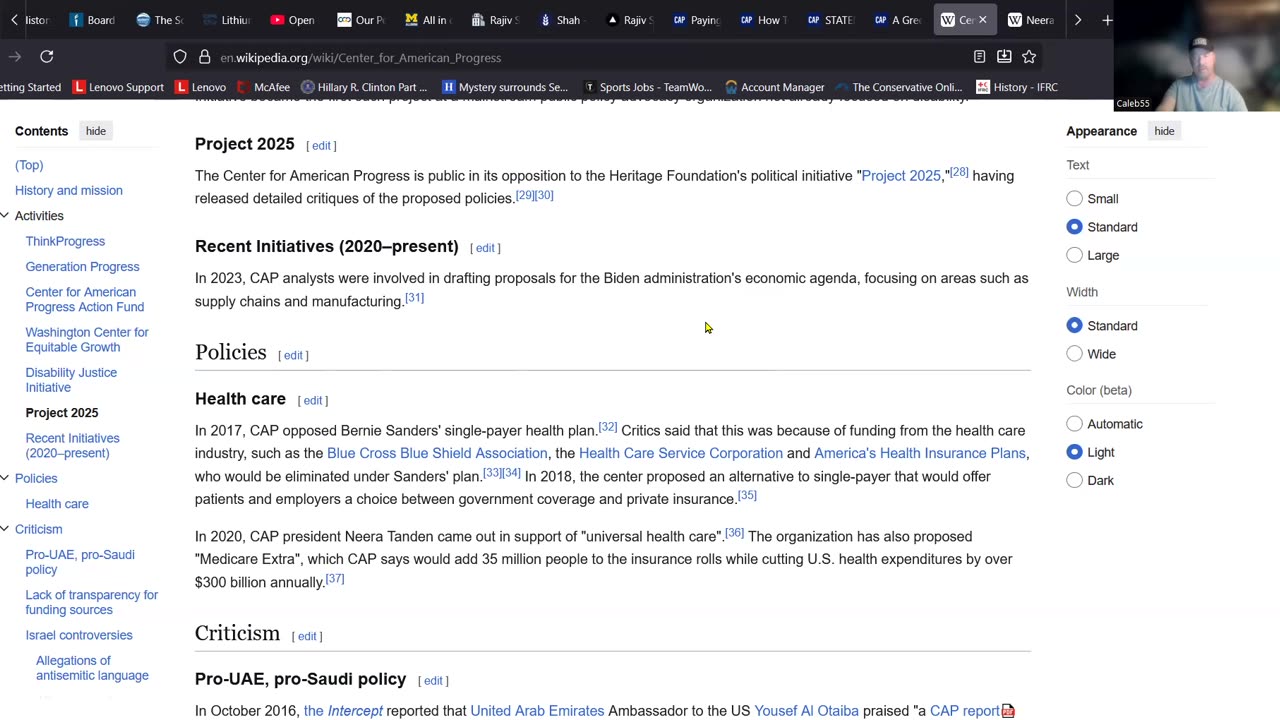
Task: Select Standard text size
Action: (1074, 227)
